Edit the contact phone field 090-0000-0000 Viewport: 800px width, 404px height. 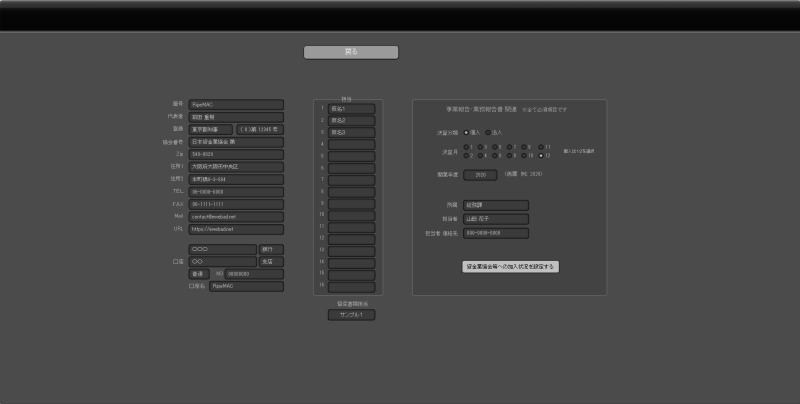click(496, 233)
